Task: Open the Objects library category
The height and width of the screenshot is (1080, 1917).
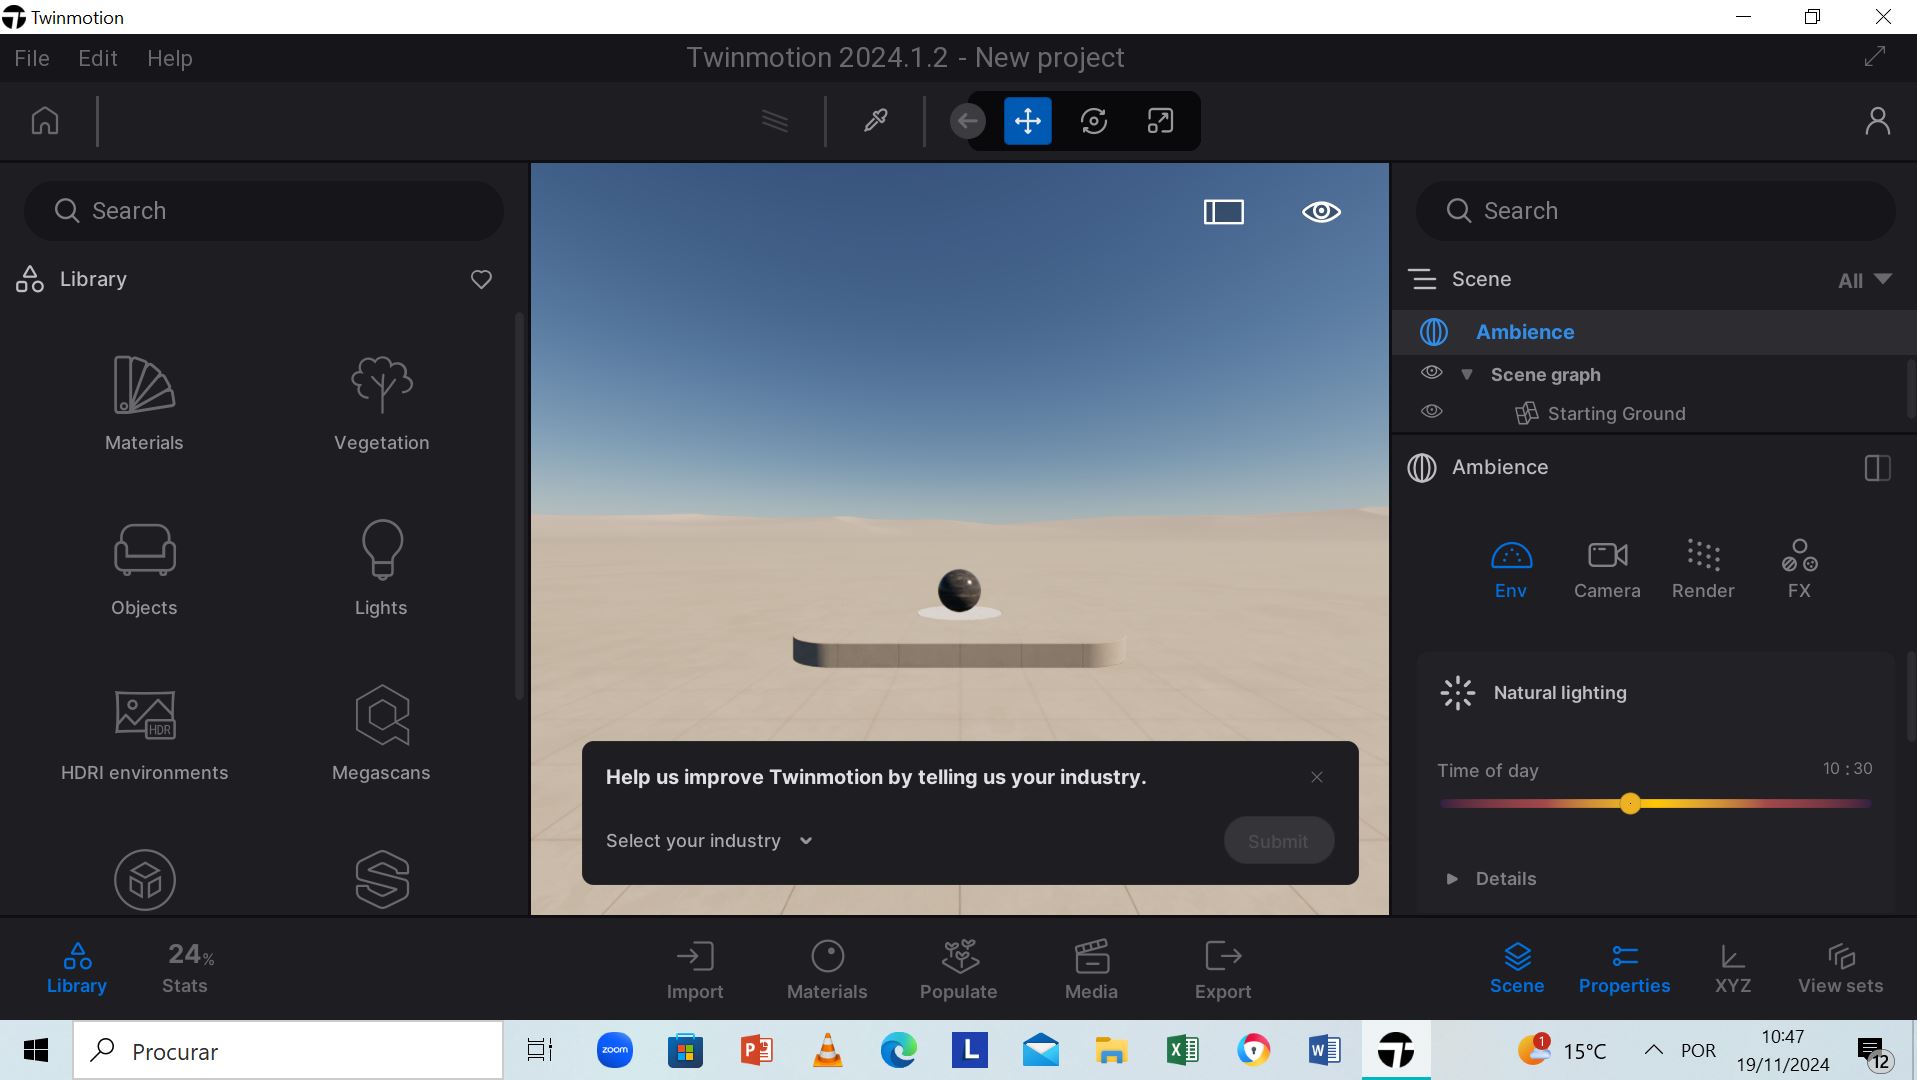Action: [144, 569]
